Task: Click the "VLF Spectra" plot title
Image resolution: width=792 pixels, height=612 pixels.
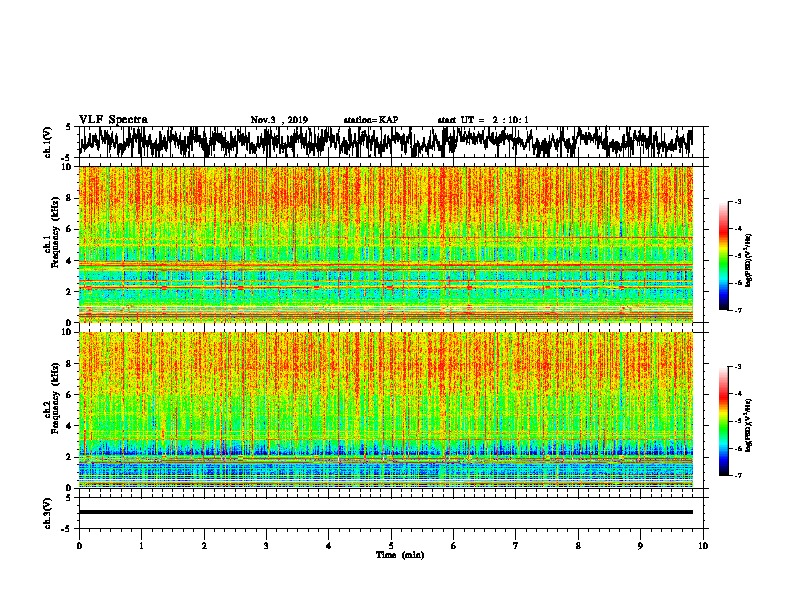Action: click(x=113, y=119)
